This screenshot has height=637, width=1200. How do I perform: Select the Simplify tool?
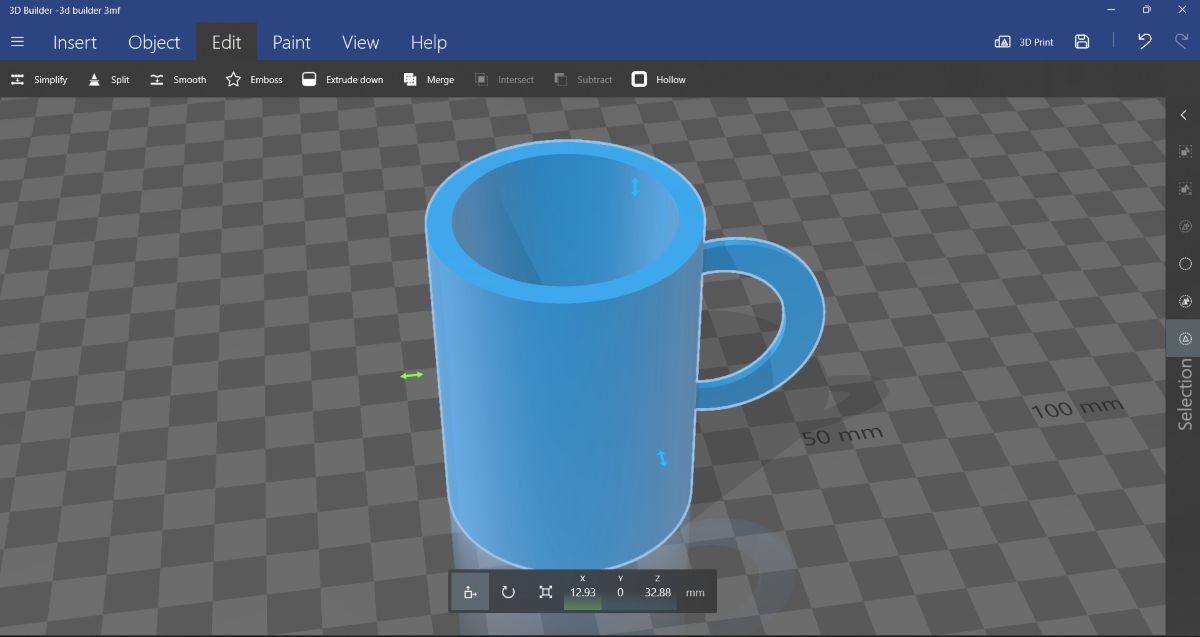(x=38, y=79)
